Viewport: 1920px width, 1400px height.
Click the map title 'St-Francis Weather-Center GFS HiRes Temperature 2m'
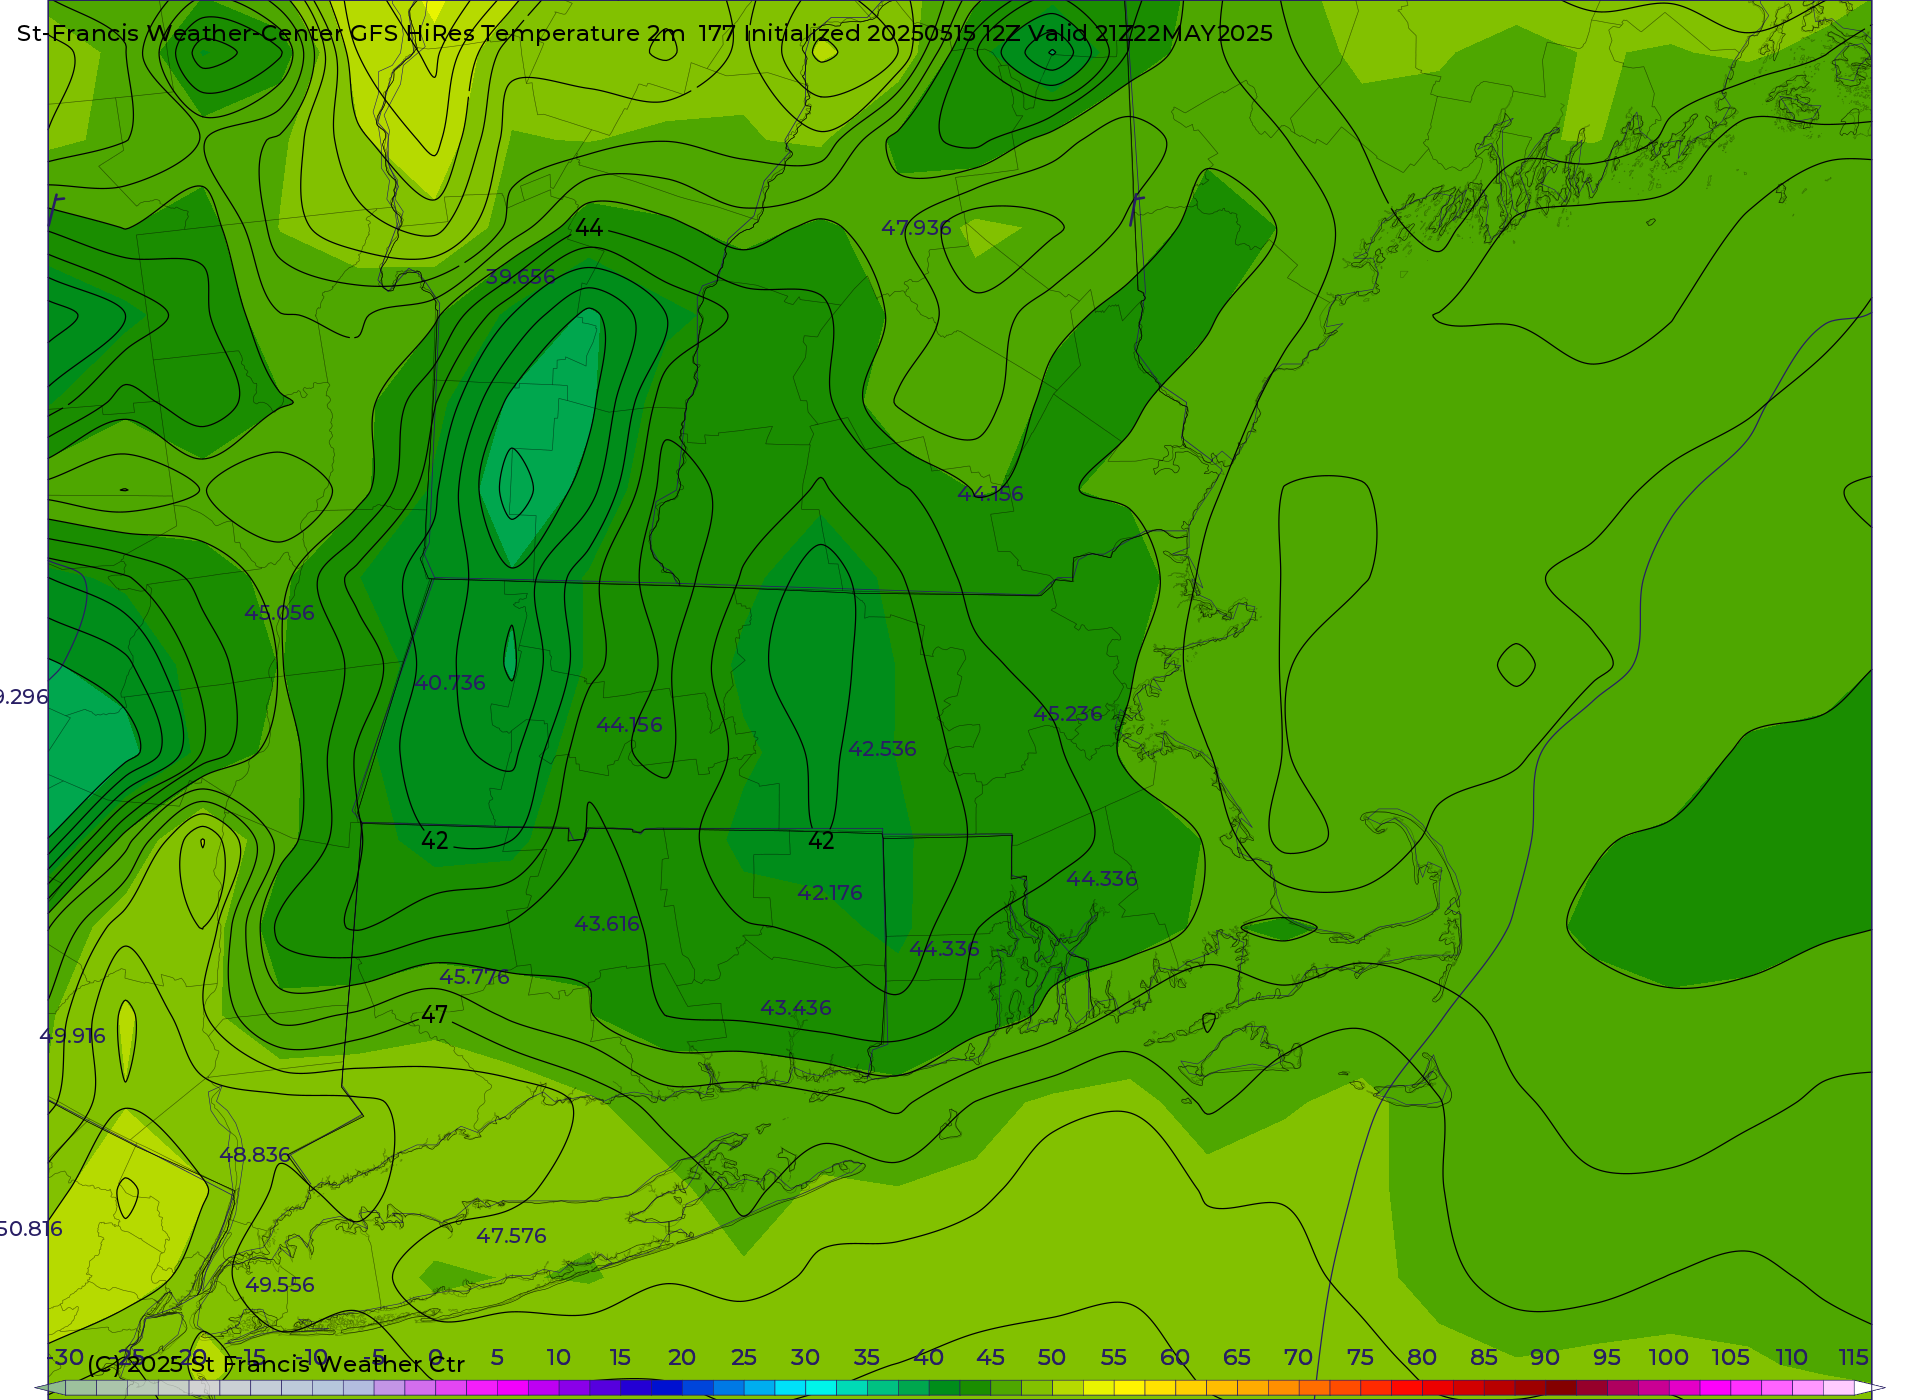coord(351,34)
